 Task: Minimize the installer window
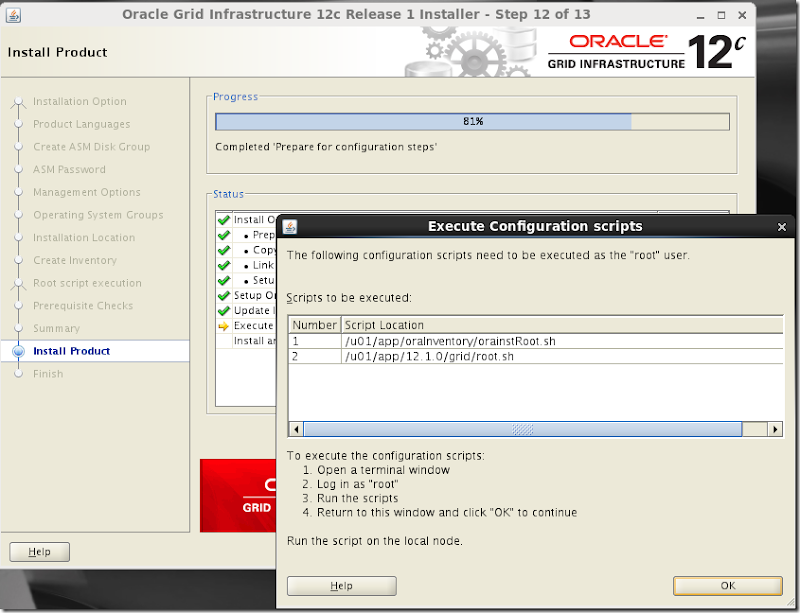(x=701, y=16)
